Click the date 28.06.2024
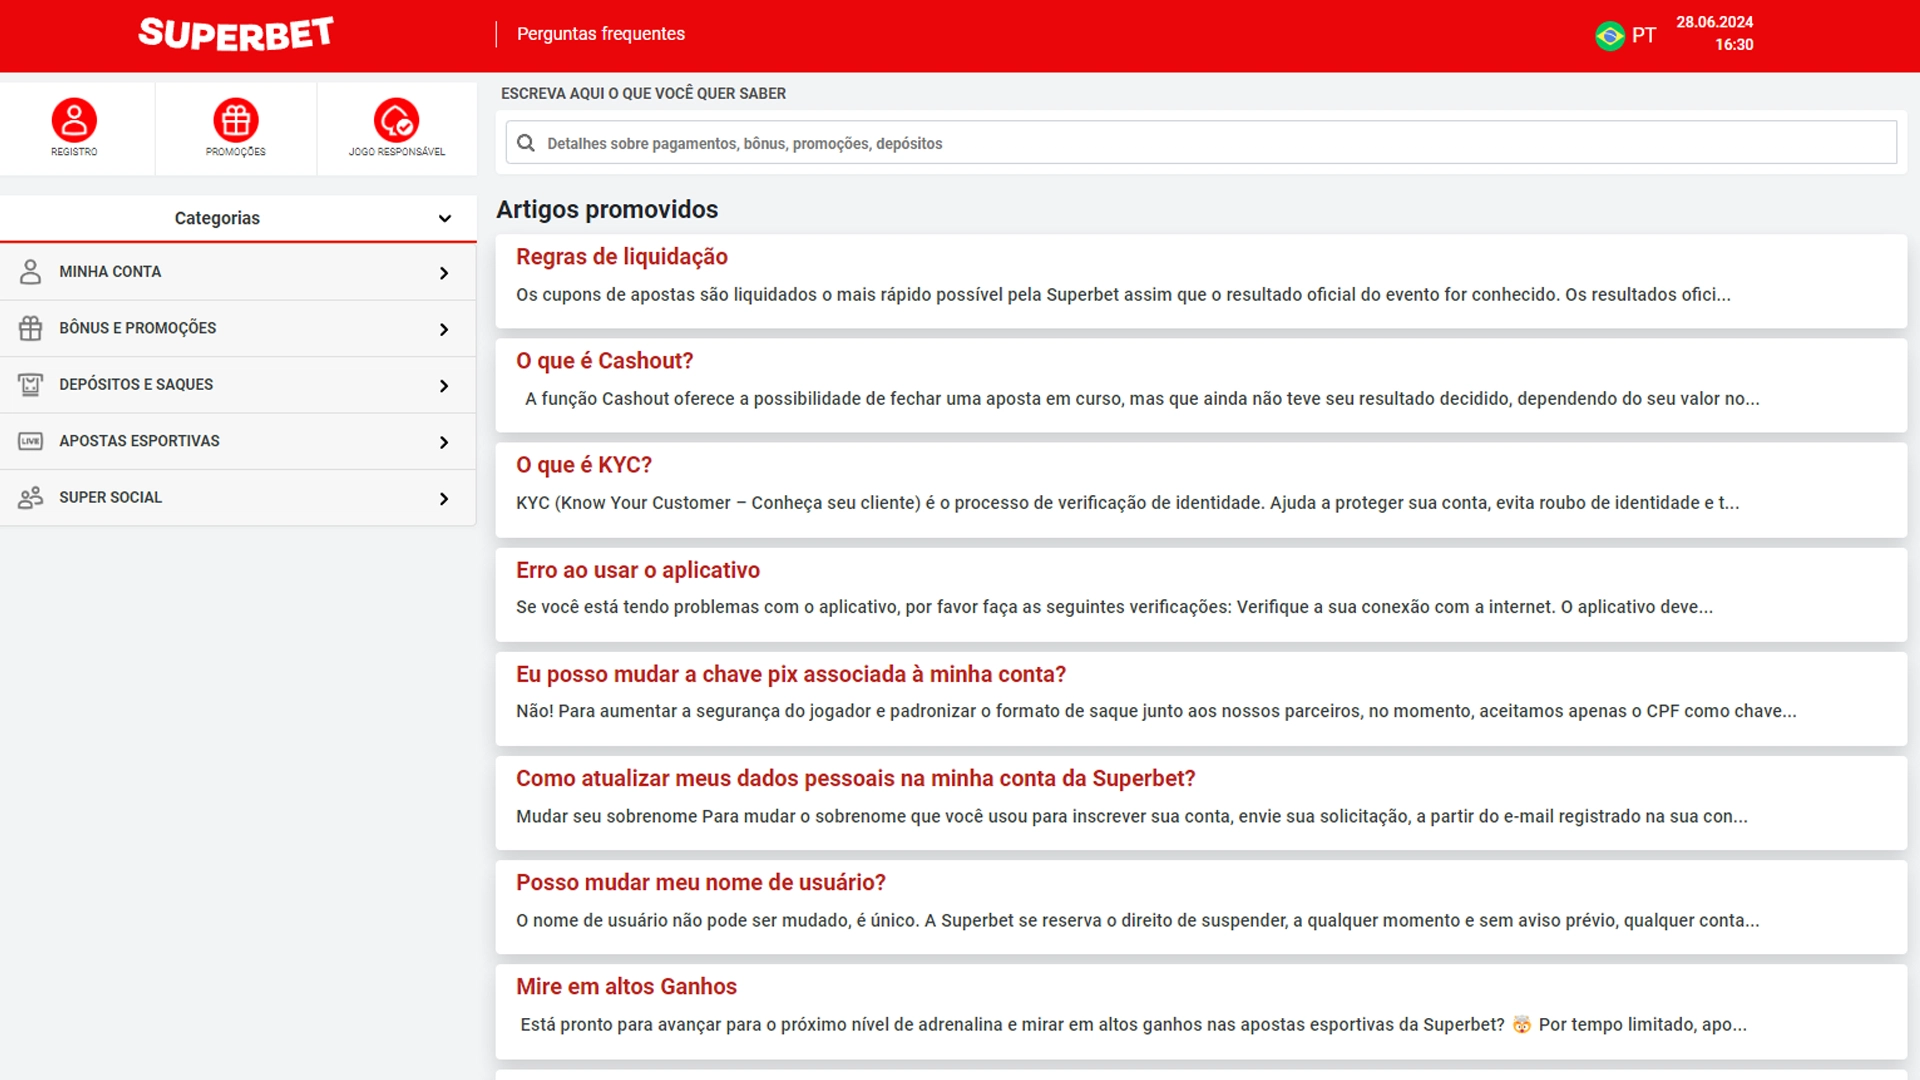The height and width of the screenshot is (1080, 1920). 1715,22
